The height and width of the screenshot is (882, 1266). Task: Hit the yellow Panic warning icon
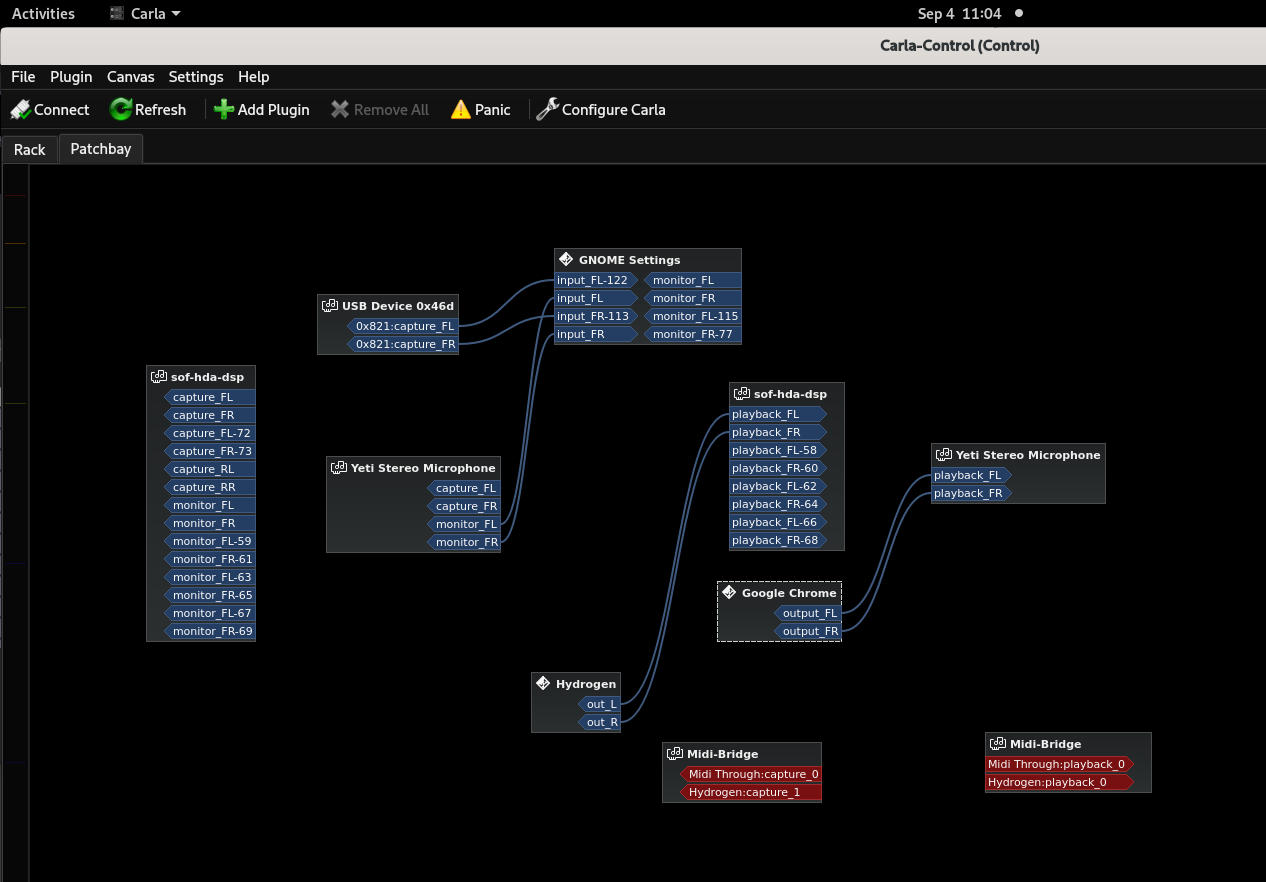click(460, 110)
